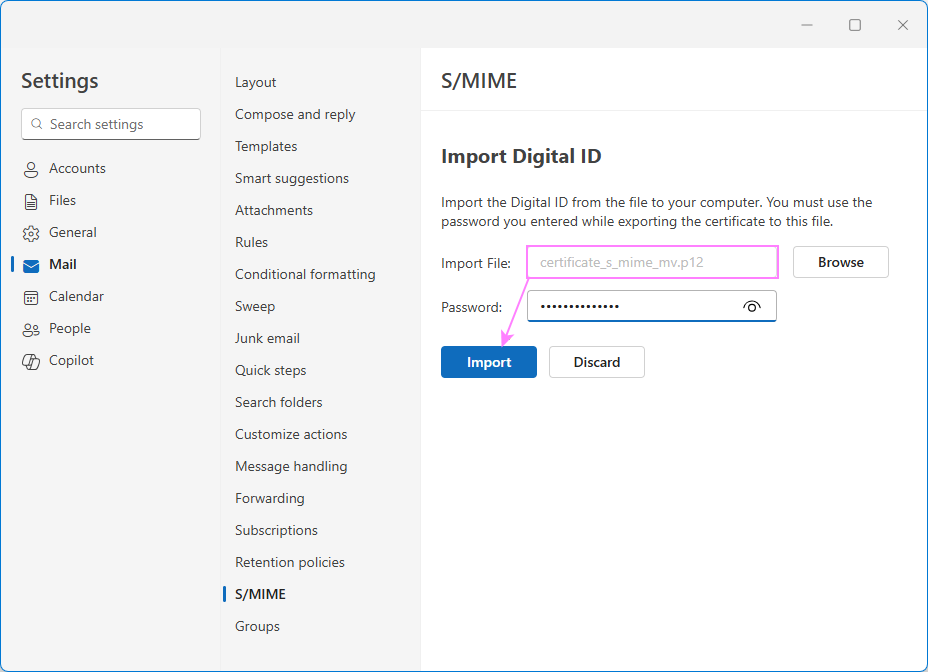Toggle password visibility with the eye icon
The width and height of the screenshot is (928, 672).
point(752,306)
